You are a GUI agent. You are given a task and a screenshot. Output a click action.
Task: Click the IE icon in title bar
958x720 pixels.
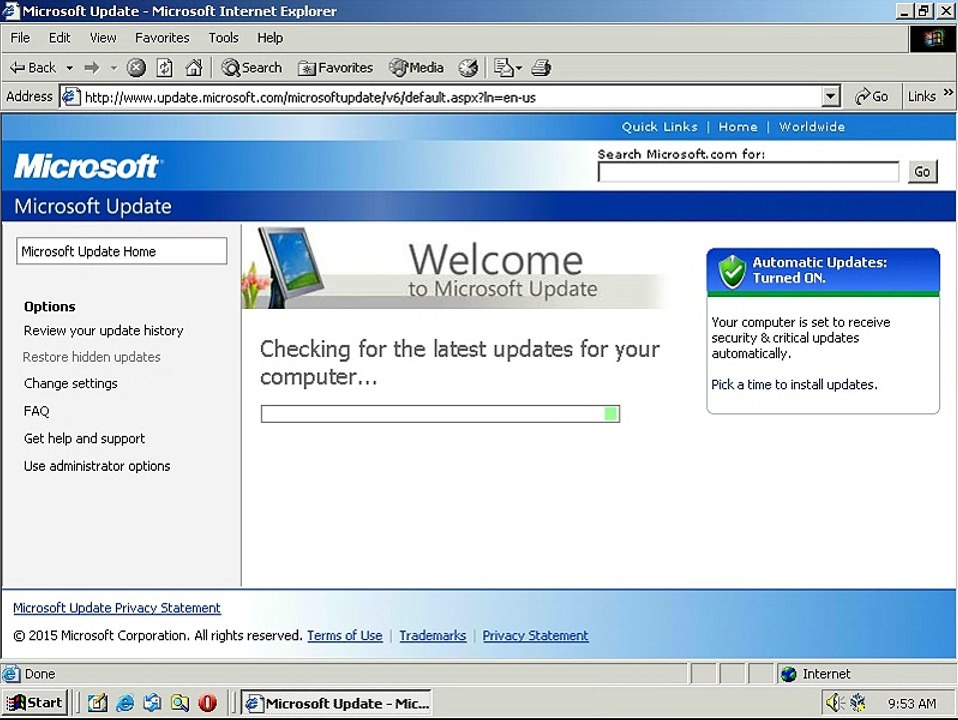(10, 11)
